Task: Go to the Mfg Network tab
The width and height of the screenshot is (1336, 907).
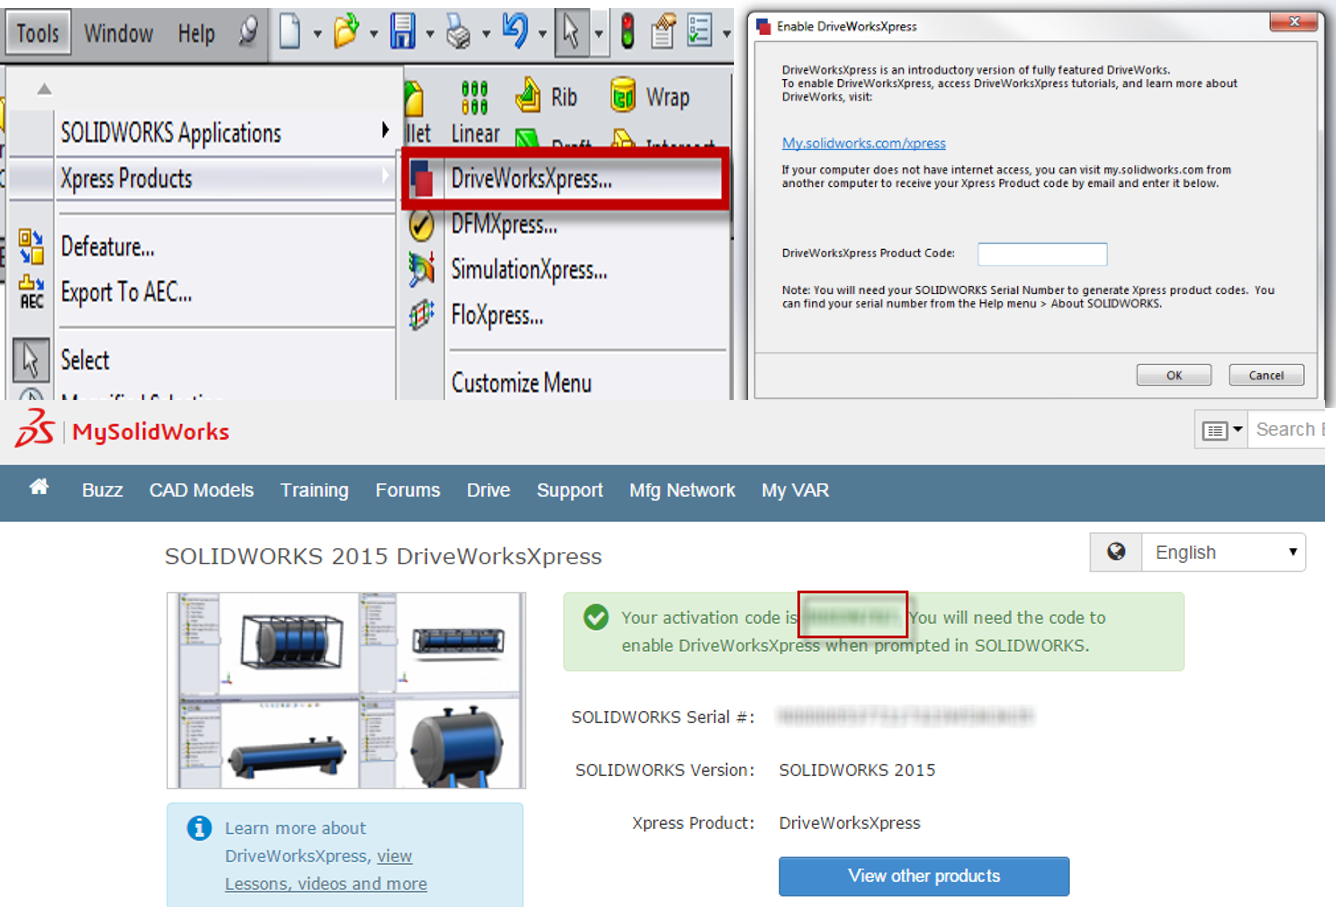Action: coord(682,490)
